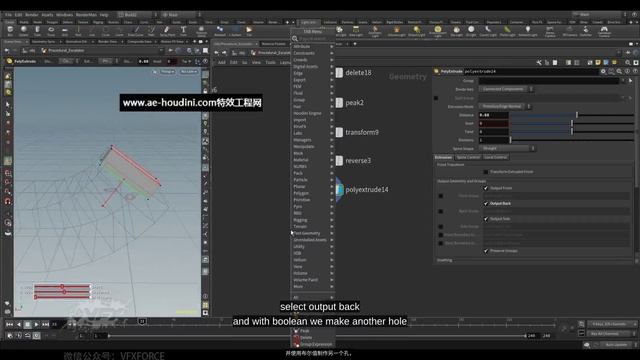Toggle the Preserve Groups checkbox
This screenshot has width=640, height=360.
coord(486,251)
